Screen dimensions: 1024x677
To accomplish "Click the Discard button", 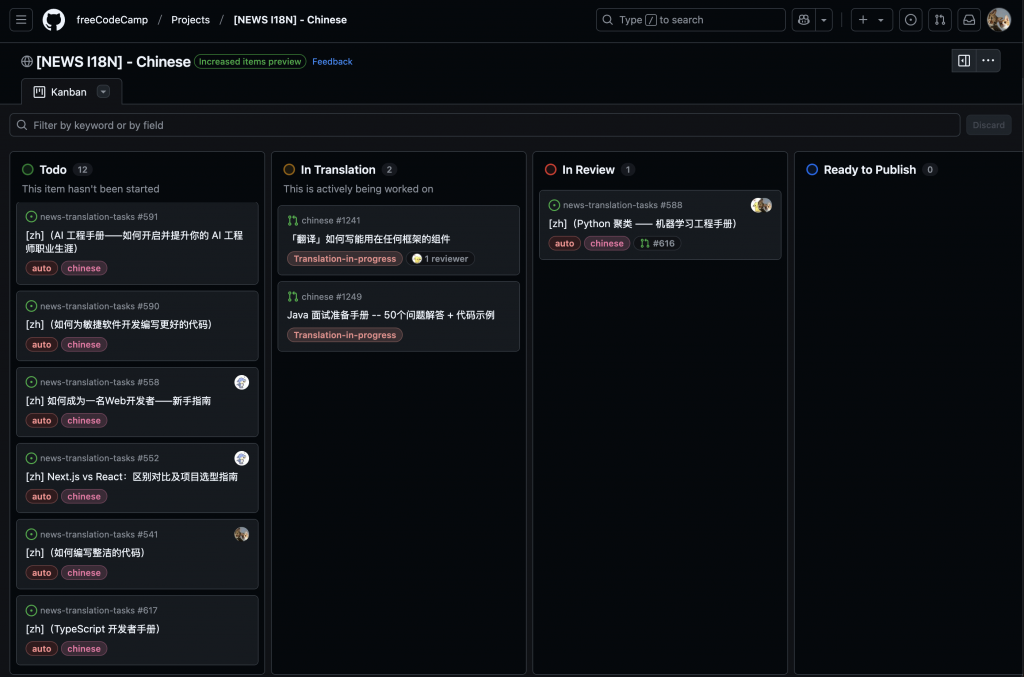I will pos(989,125).
